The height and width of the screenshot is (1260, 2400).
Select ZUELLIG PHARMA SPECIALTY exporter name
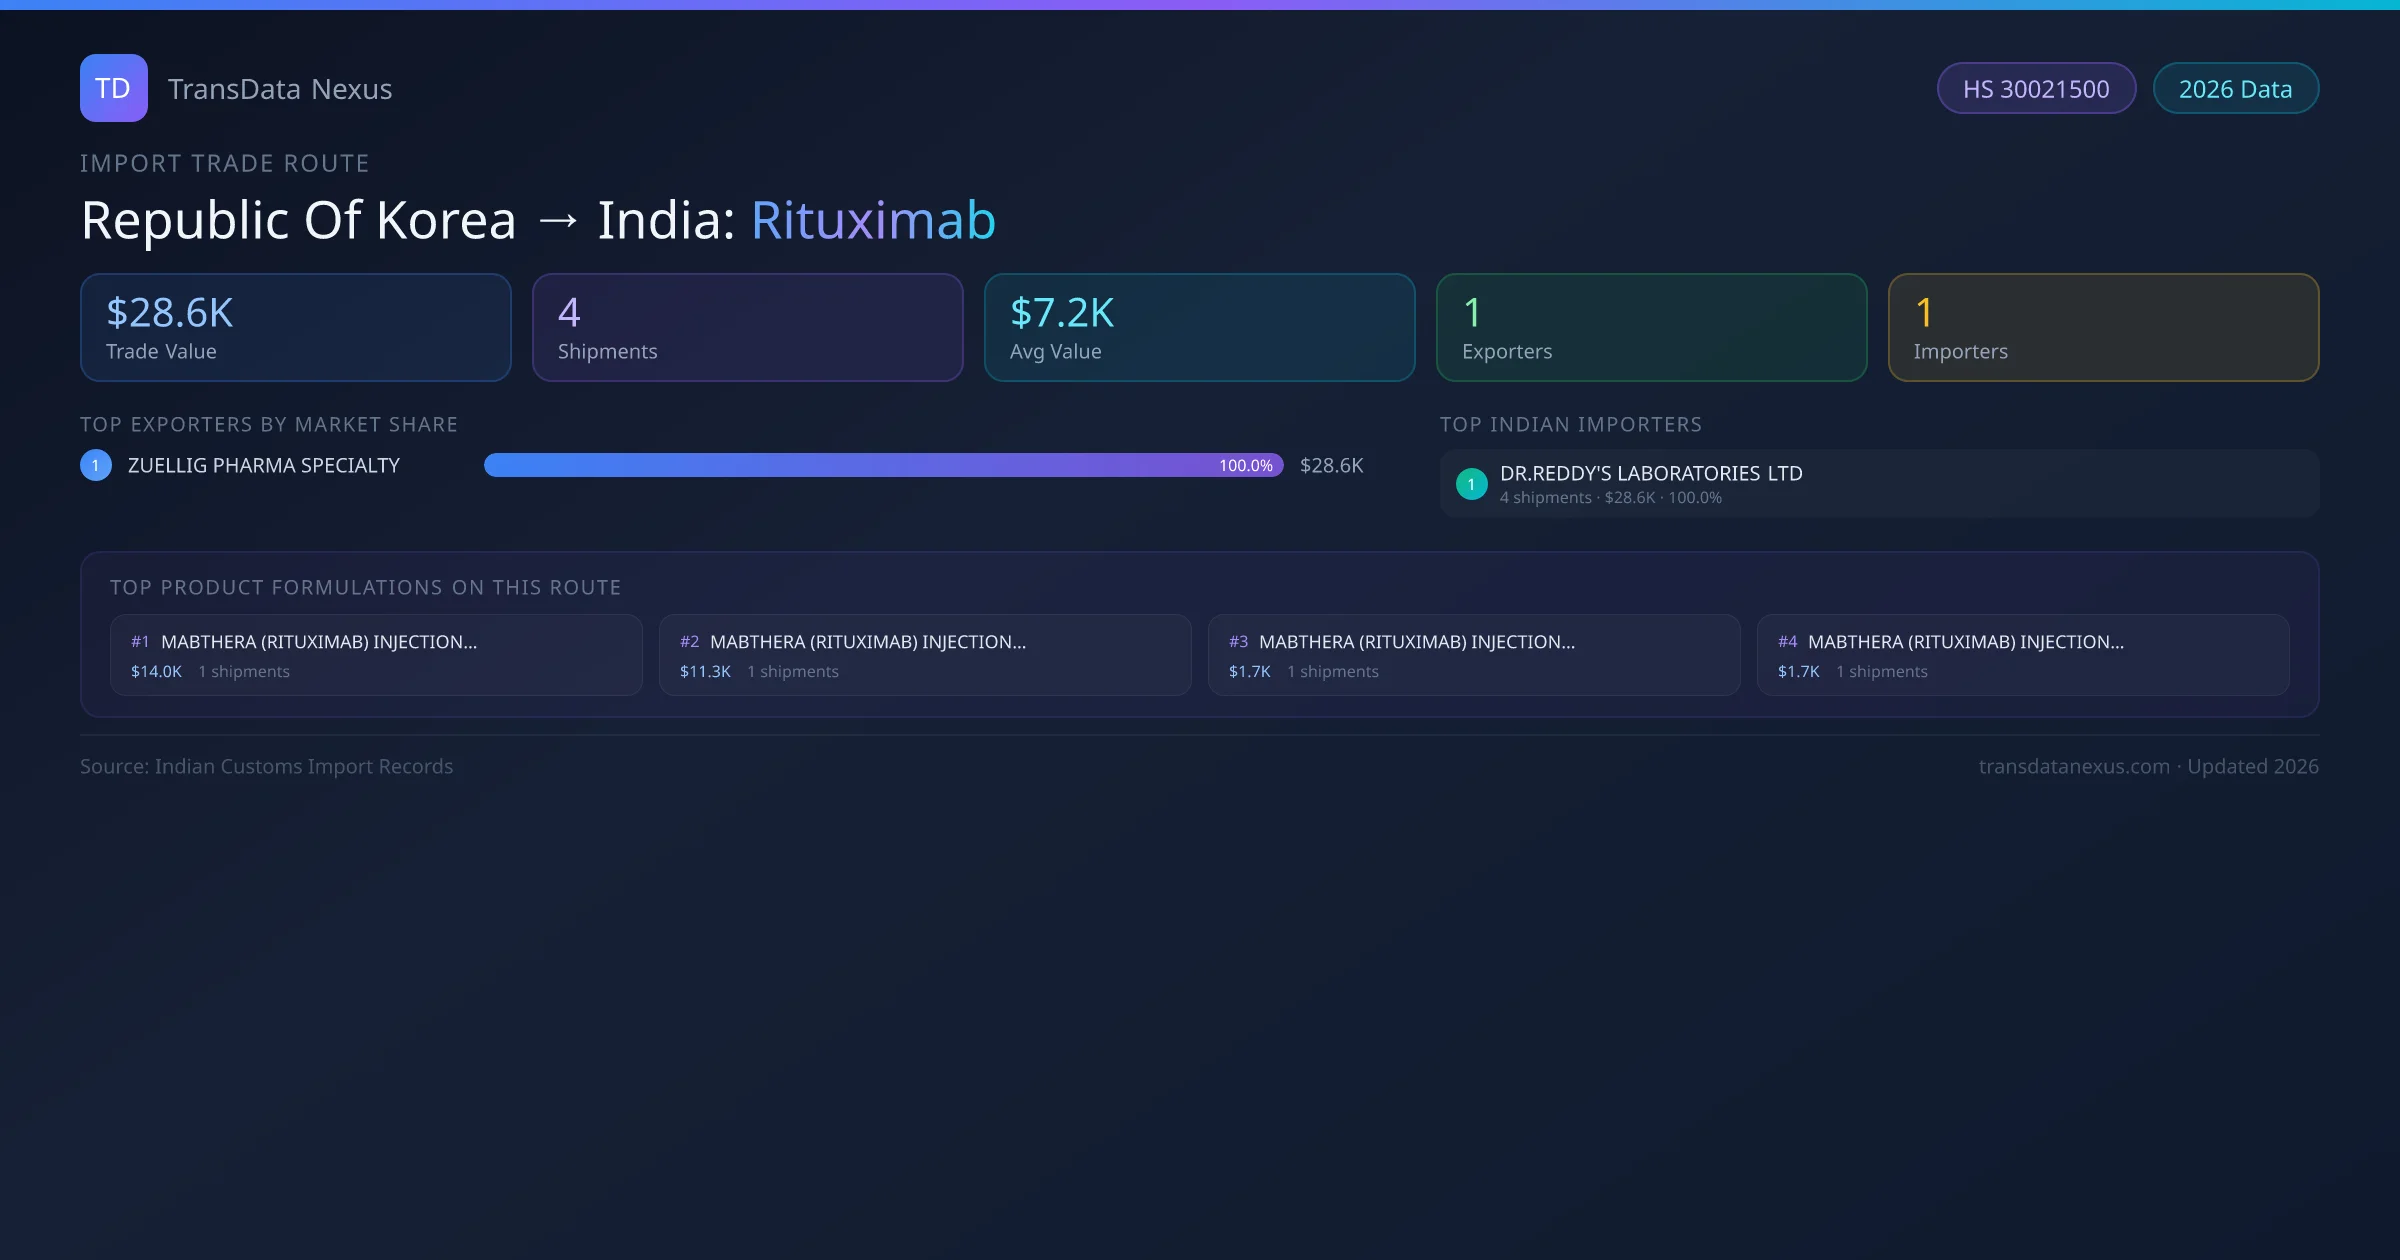click(x=262, y=464)
